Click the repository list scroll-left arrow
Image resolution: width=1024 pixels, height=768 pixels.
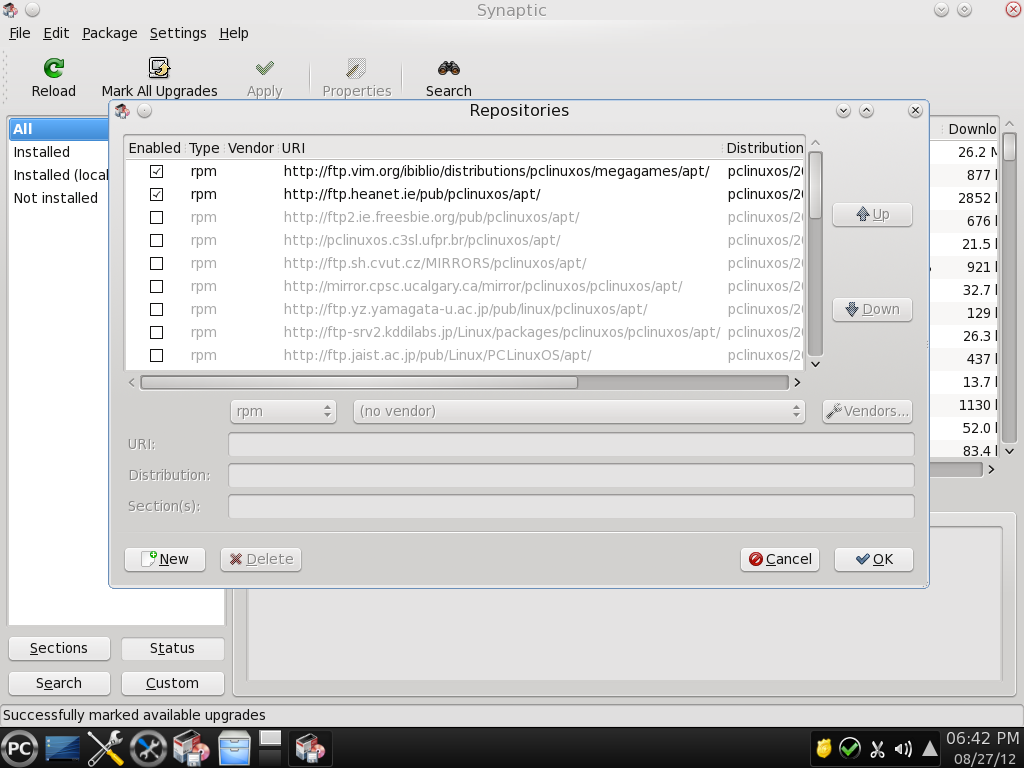[131, 383]
